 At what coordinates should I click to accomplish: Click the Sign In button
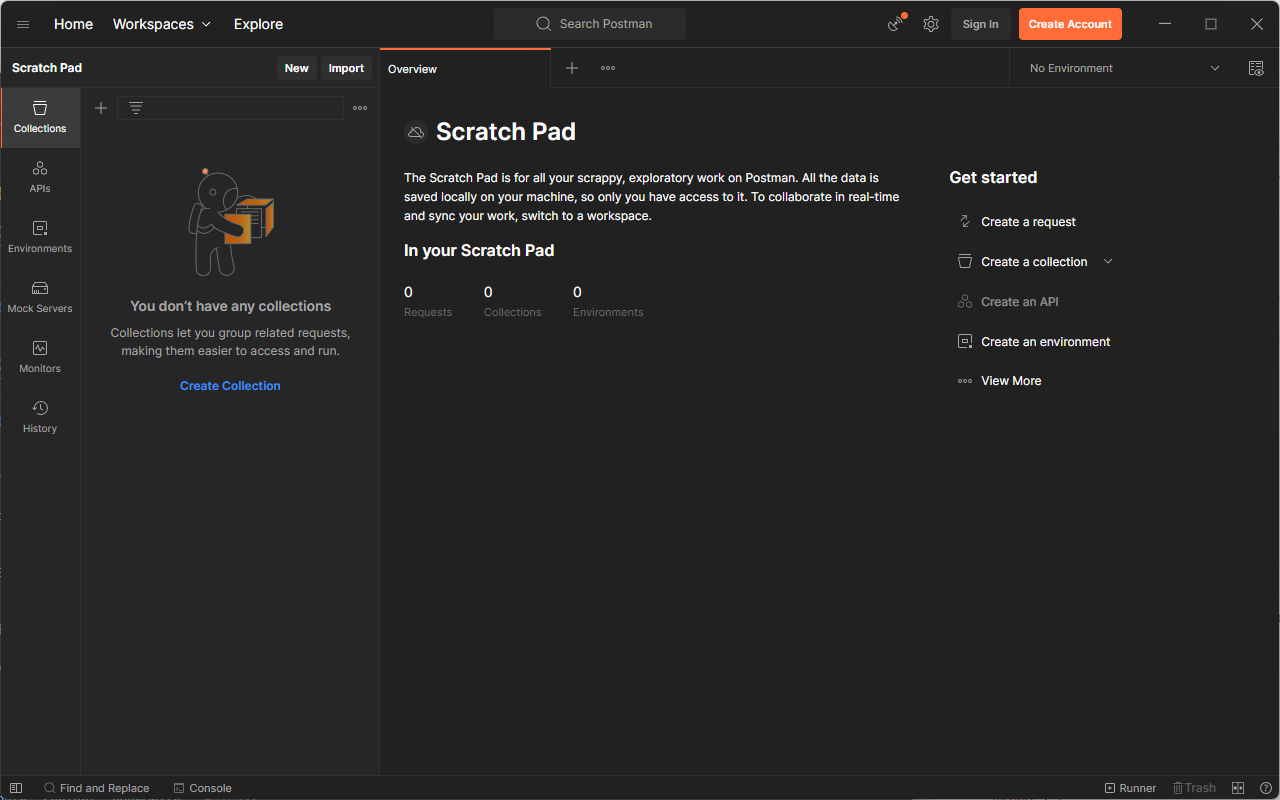980,24
